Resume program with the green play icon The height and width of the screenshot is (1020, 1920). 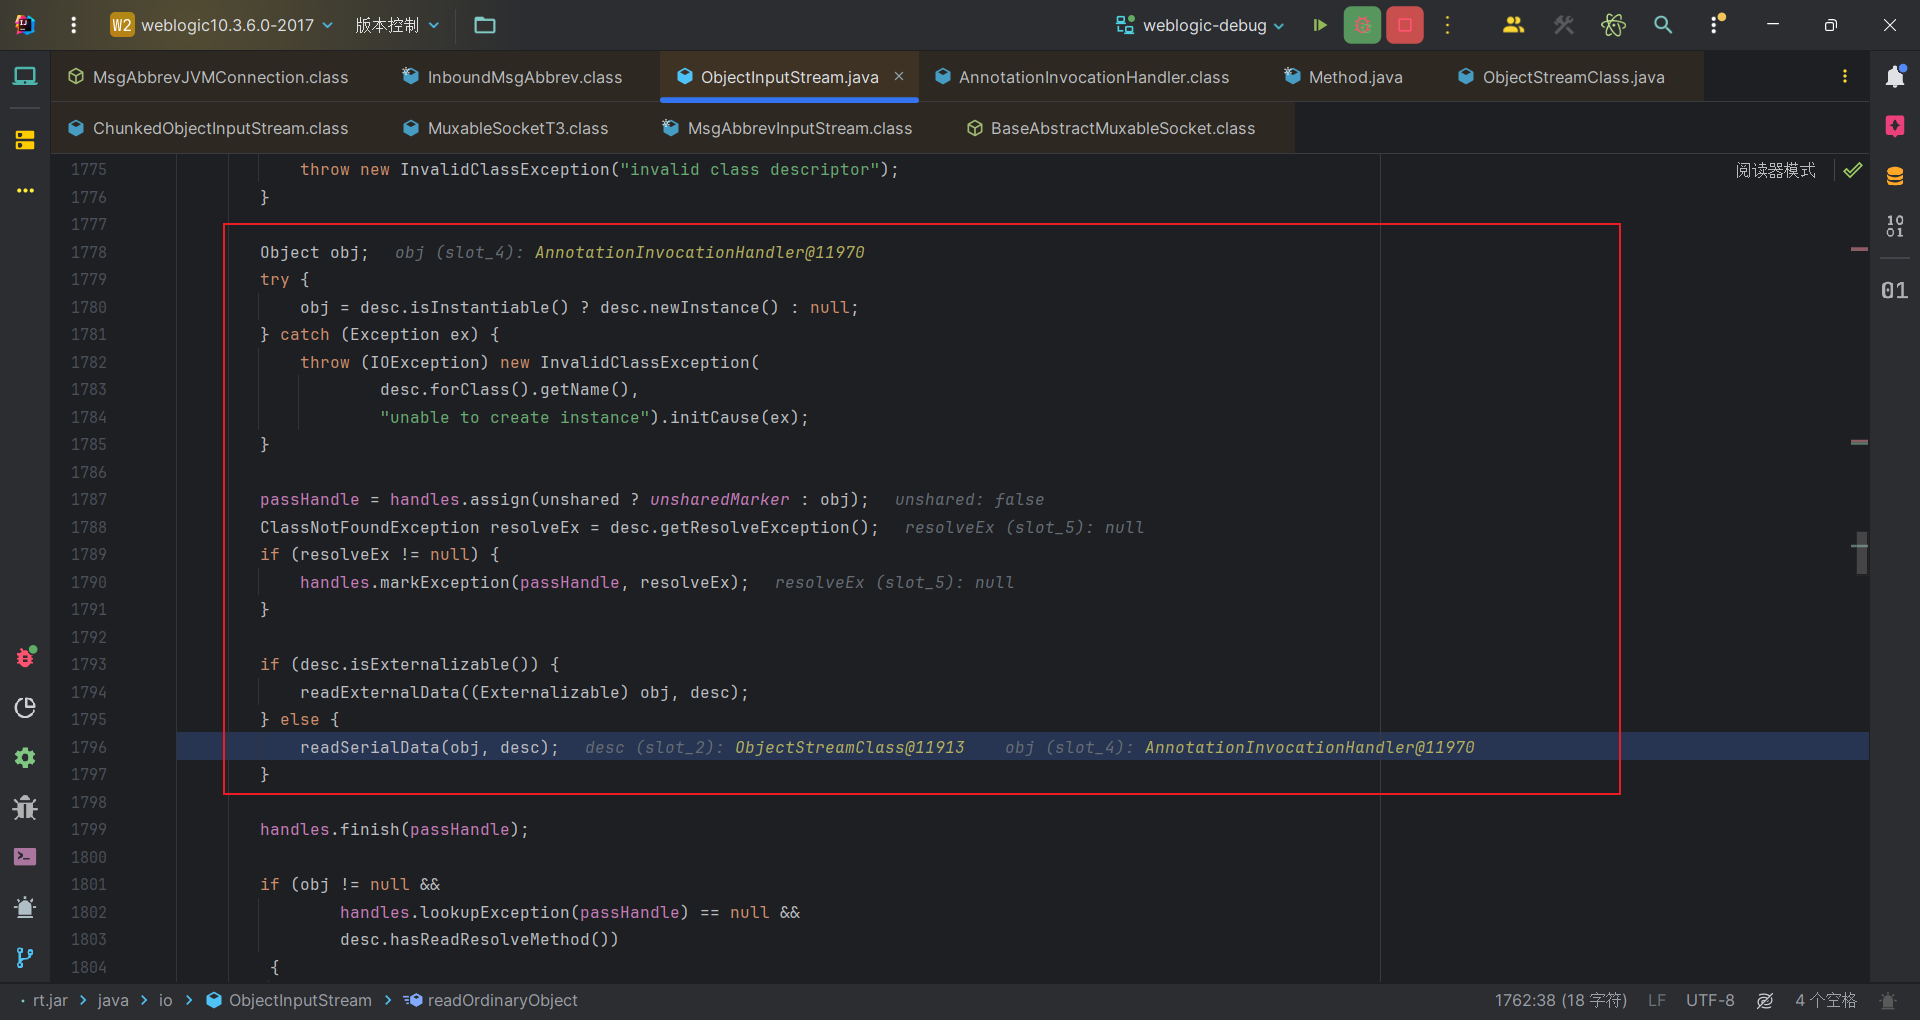click(x=1320, y=25)
